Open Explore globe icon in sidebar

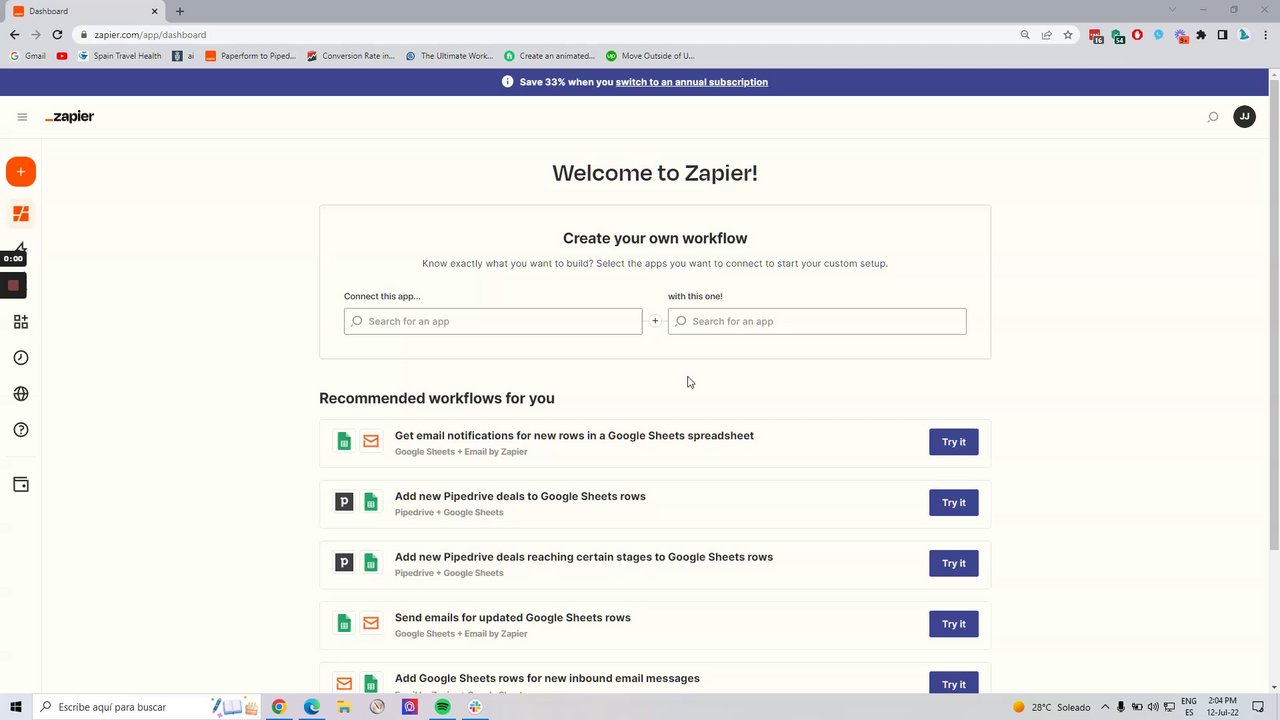(x=21, y=394)
